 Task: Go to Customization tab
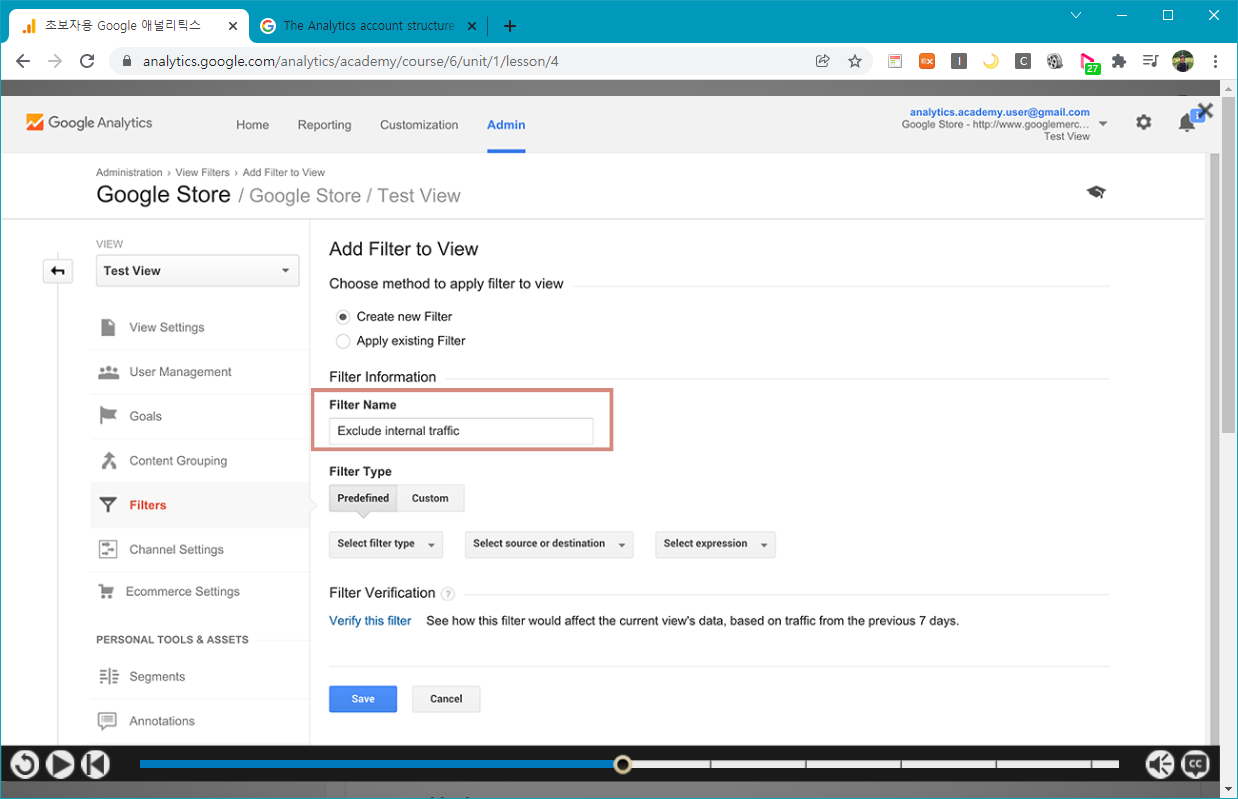419,125
